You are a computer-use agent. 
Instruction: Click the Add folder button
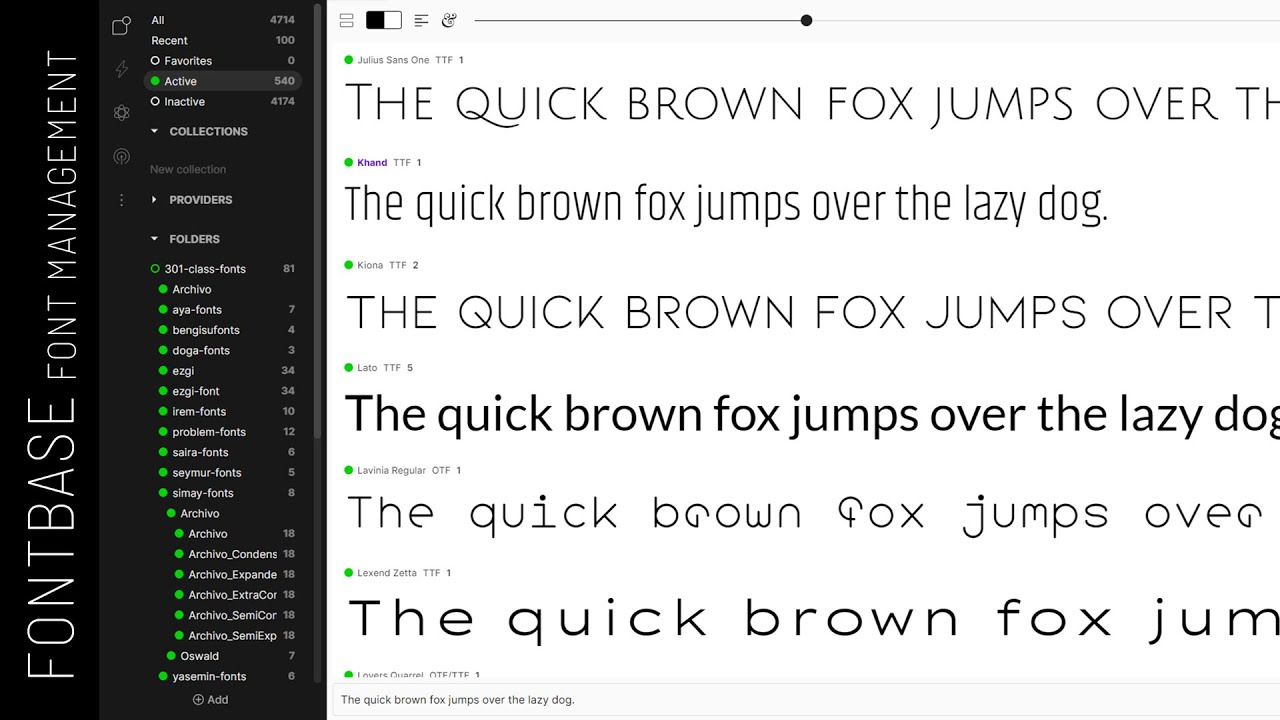coord(211,700)
